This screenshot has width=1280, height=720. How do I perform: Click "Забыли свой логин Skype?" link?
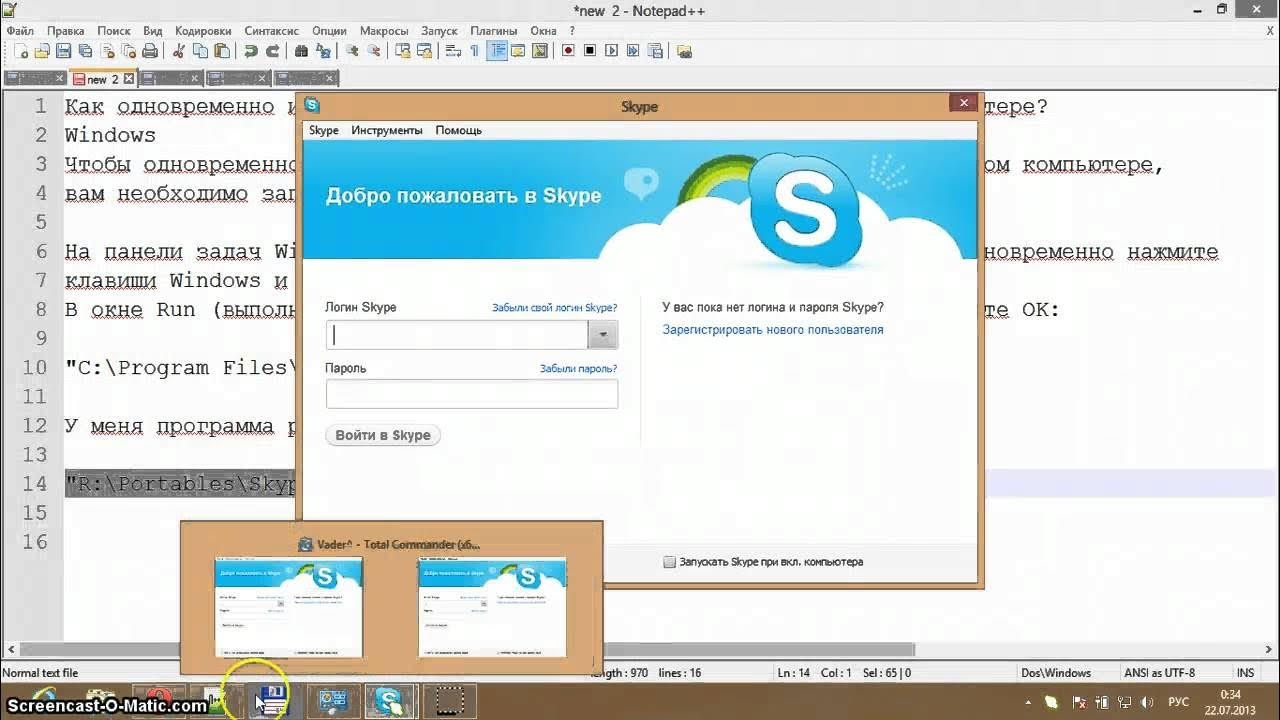pyautogui.click(x=554, y=308)
